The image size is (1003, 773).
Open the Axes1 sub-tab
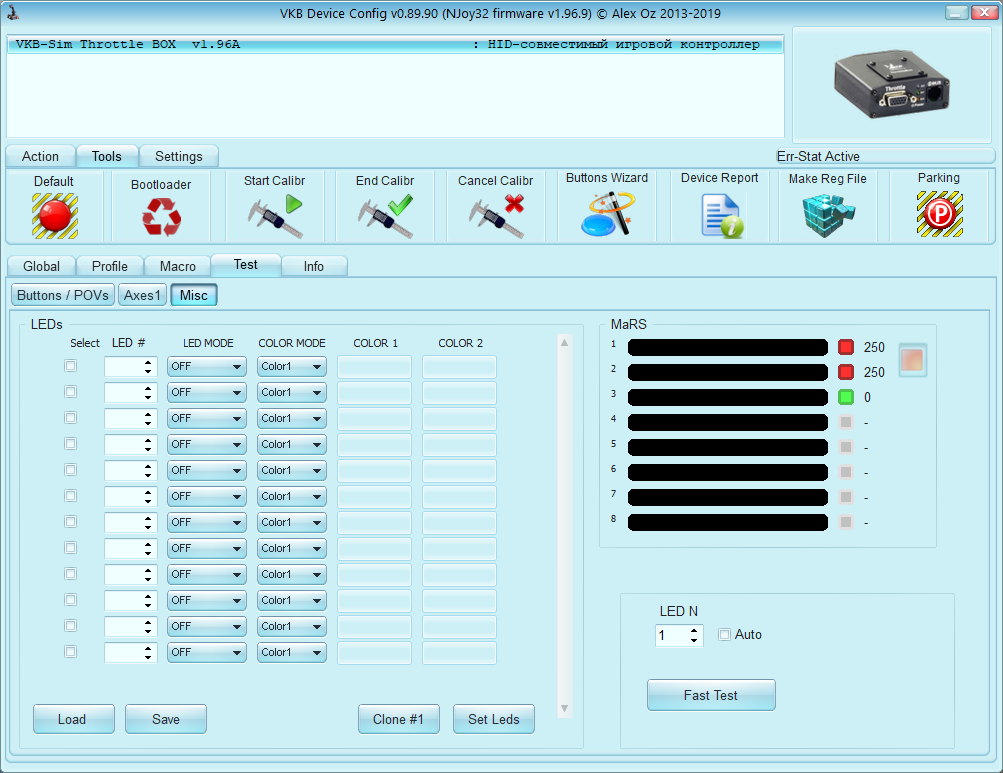[142, 295]
